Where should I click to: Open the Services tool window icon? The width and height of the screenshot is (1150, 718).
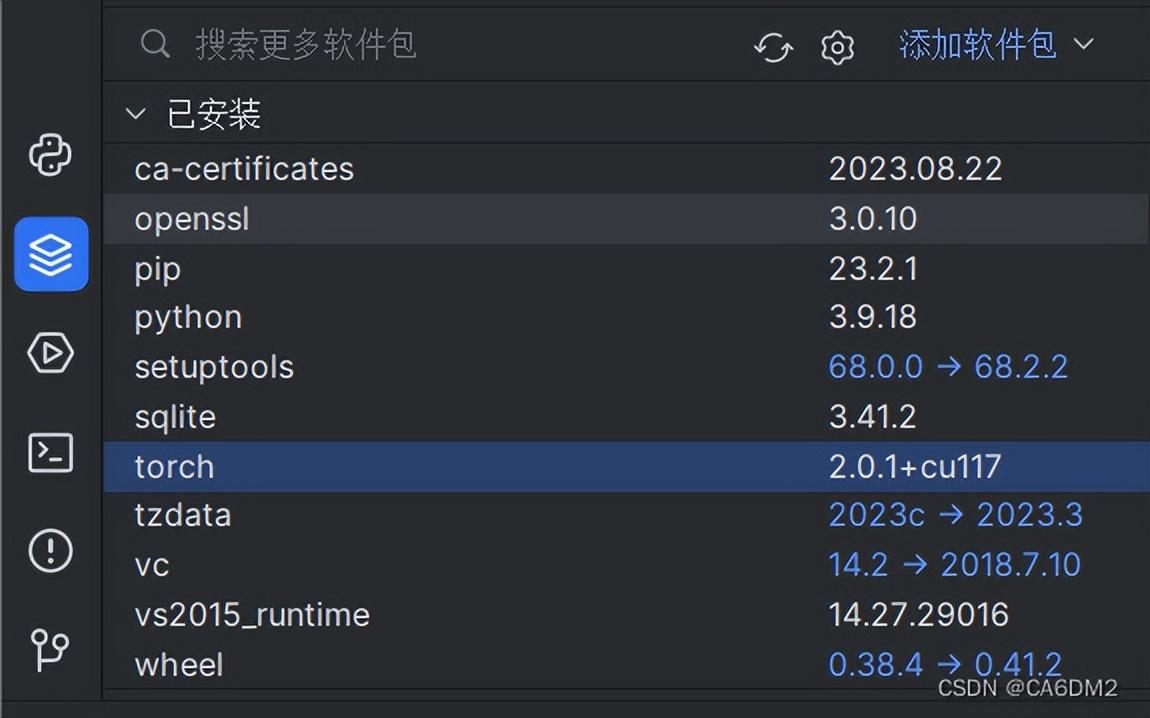[50, 353]
